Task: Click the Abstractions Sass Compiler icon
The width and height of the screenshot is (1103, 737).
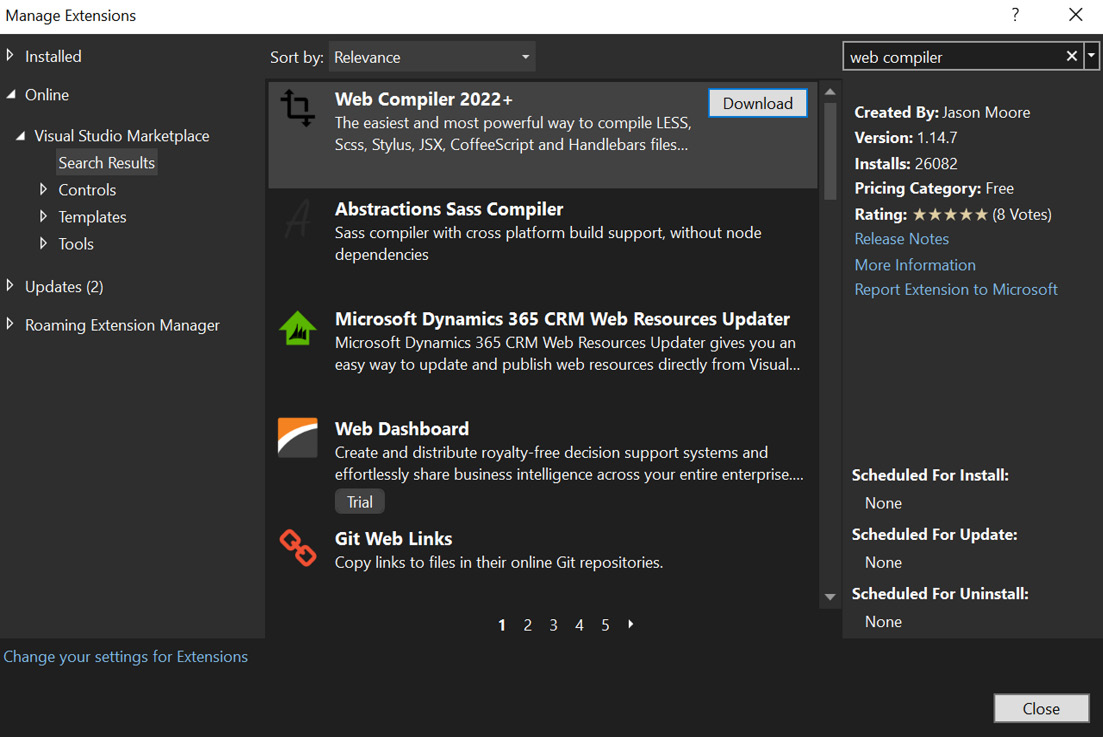Action: (x=298, y=219)
